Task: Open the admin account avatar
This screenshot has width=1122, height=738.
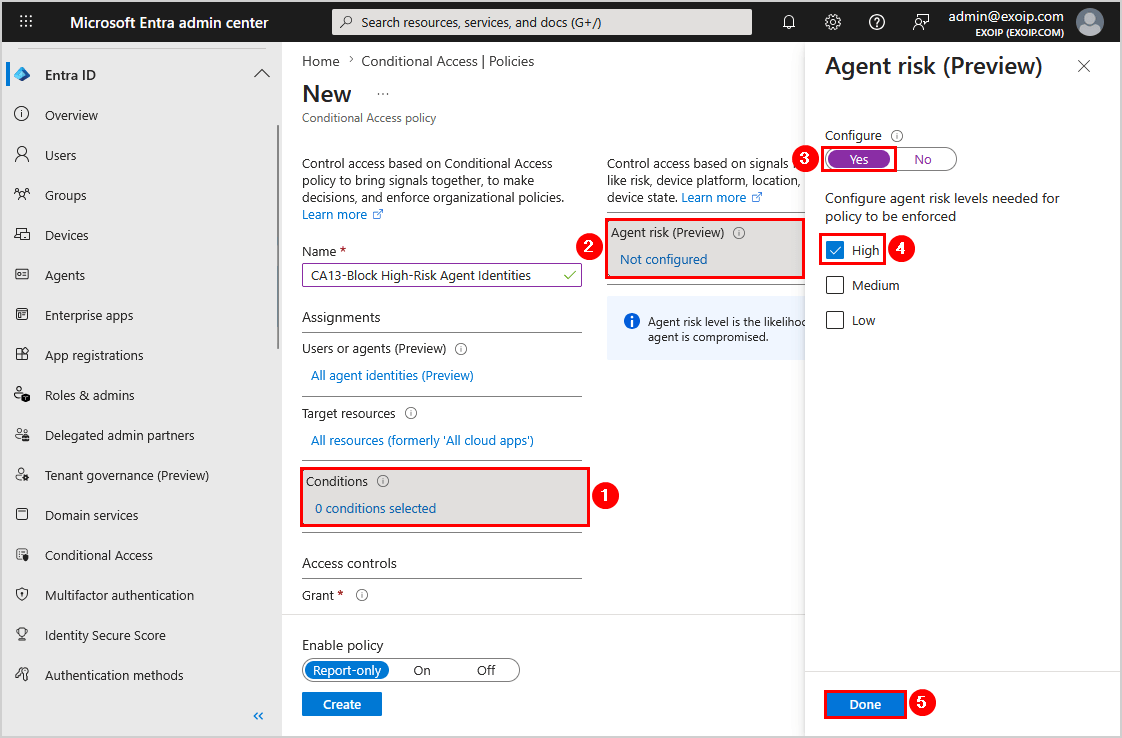Action: click(x=1089, y=22)
